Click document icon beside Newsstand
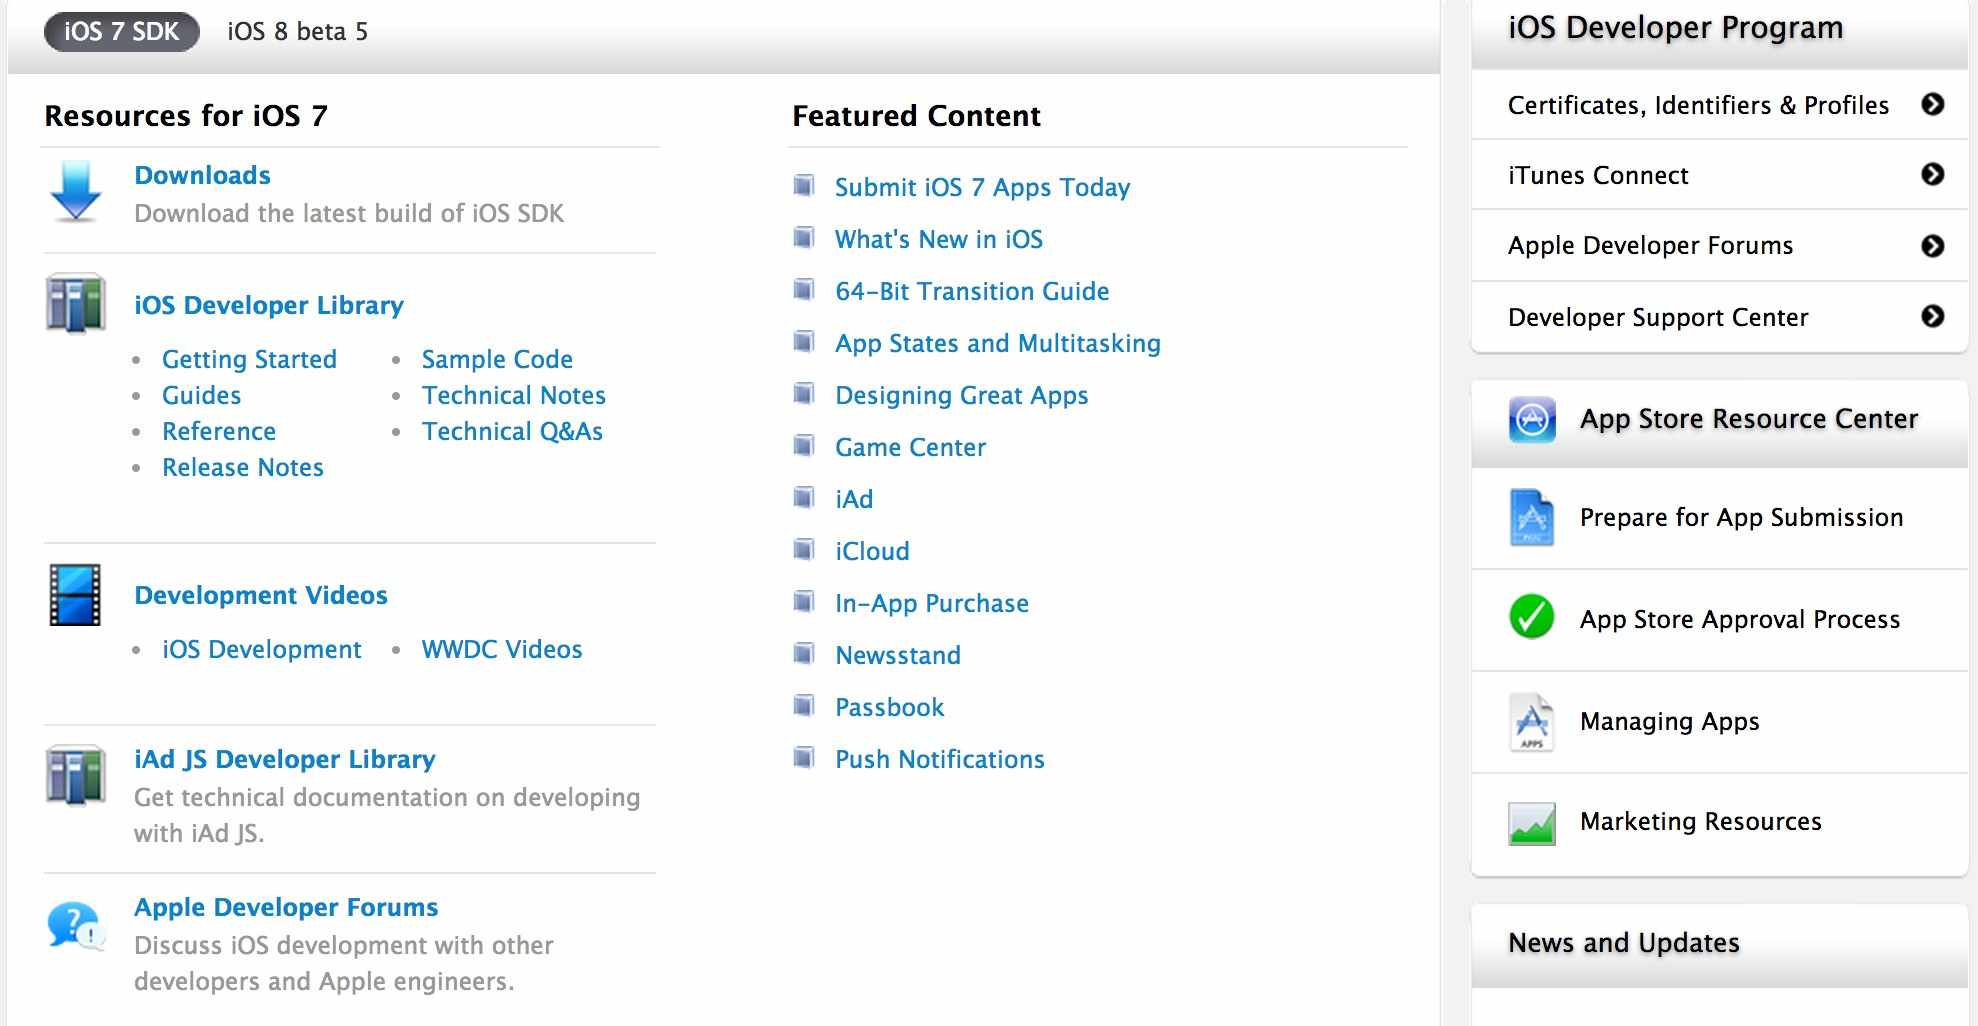Image resolution: width=1978 pixels, height=1026 pixels. pyautogui.click(x=804, y=653)
